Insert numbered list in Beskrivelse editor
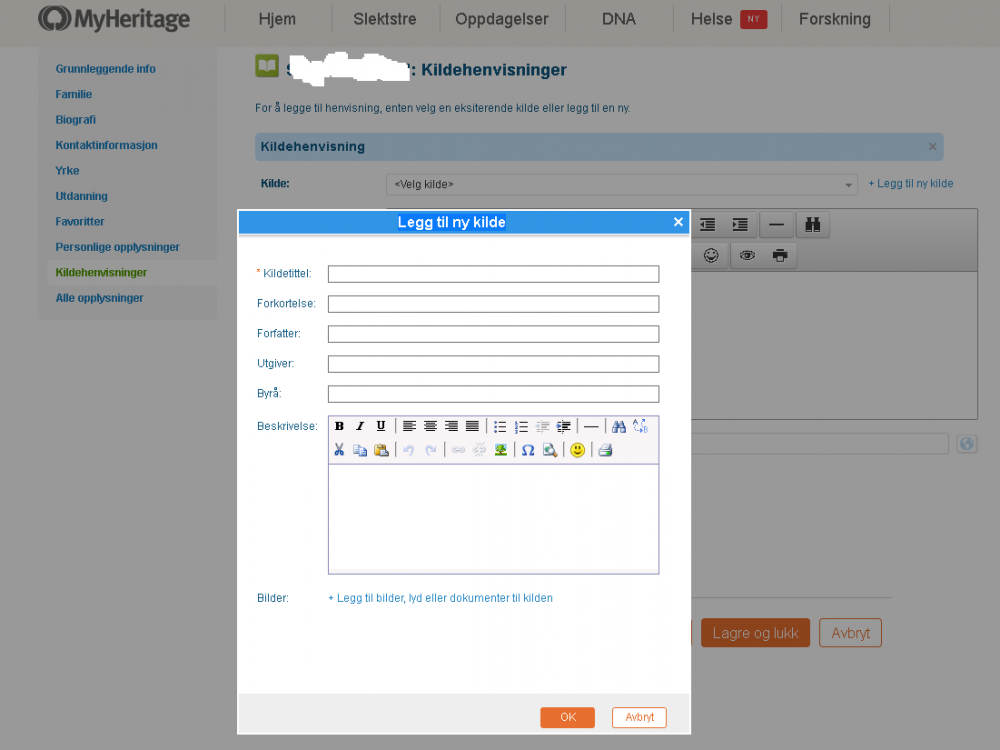This screenshot has height=750, width=1000. click(x=521, y=427)
